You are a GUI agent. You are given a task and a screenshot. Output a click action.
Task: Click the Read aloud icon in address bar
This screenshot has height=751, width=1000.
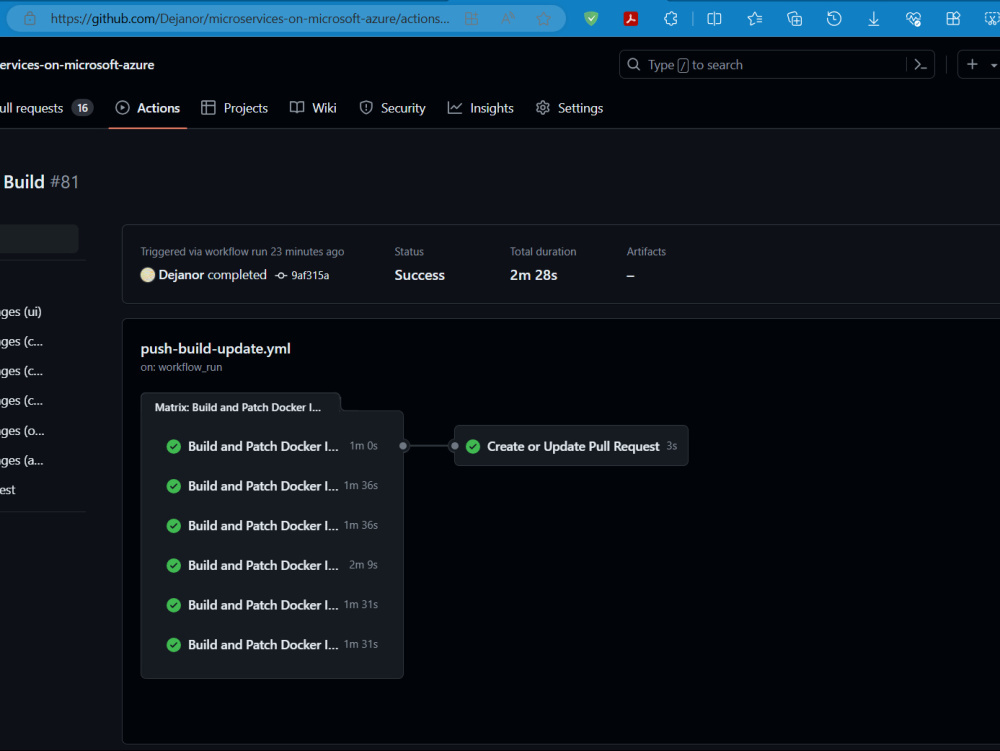(x=508, y=18)
